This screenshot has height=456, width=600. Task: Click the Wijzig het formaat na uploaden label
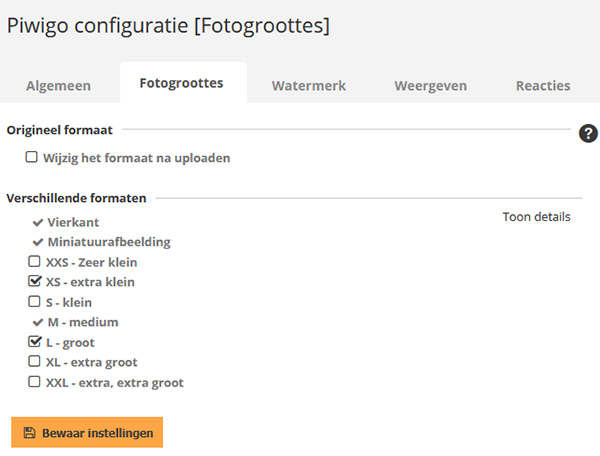click(x=137, y=158)
